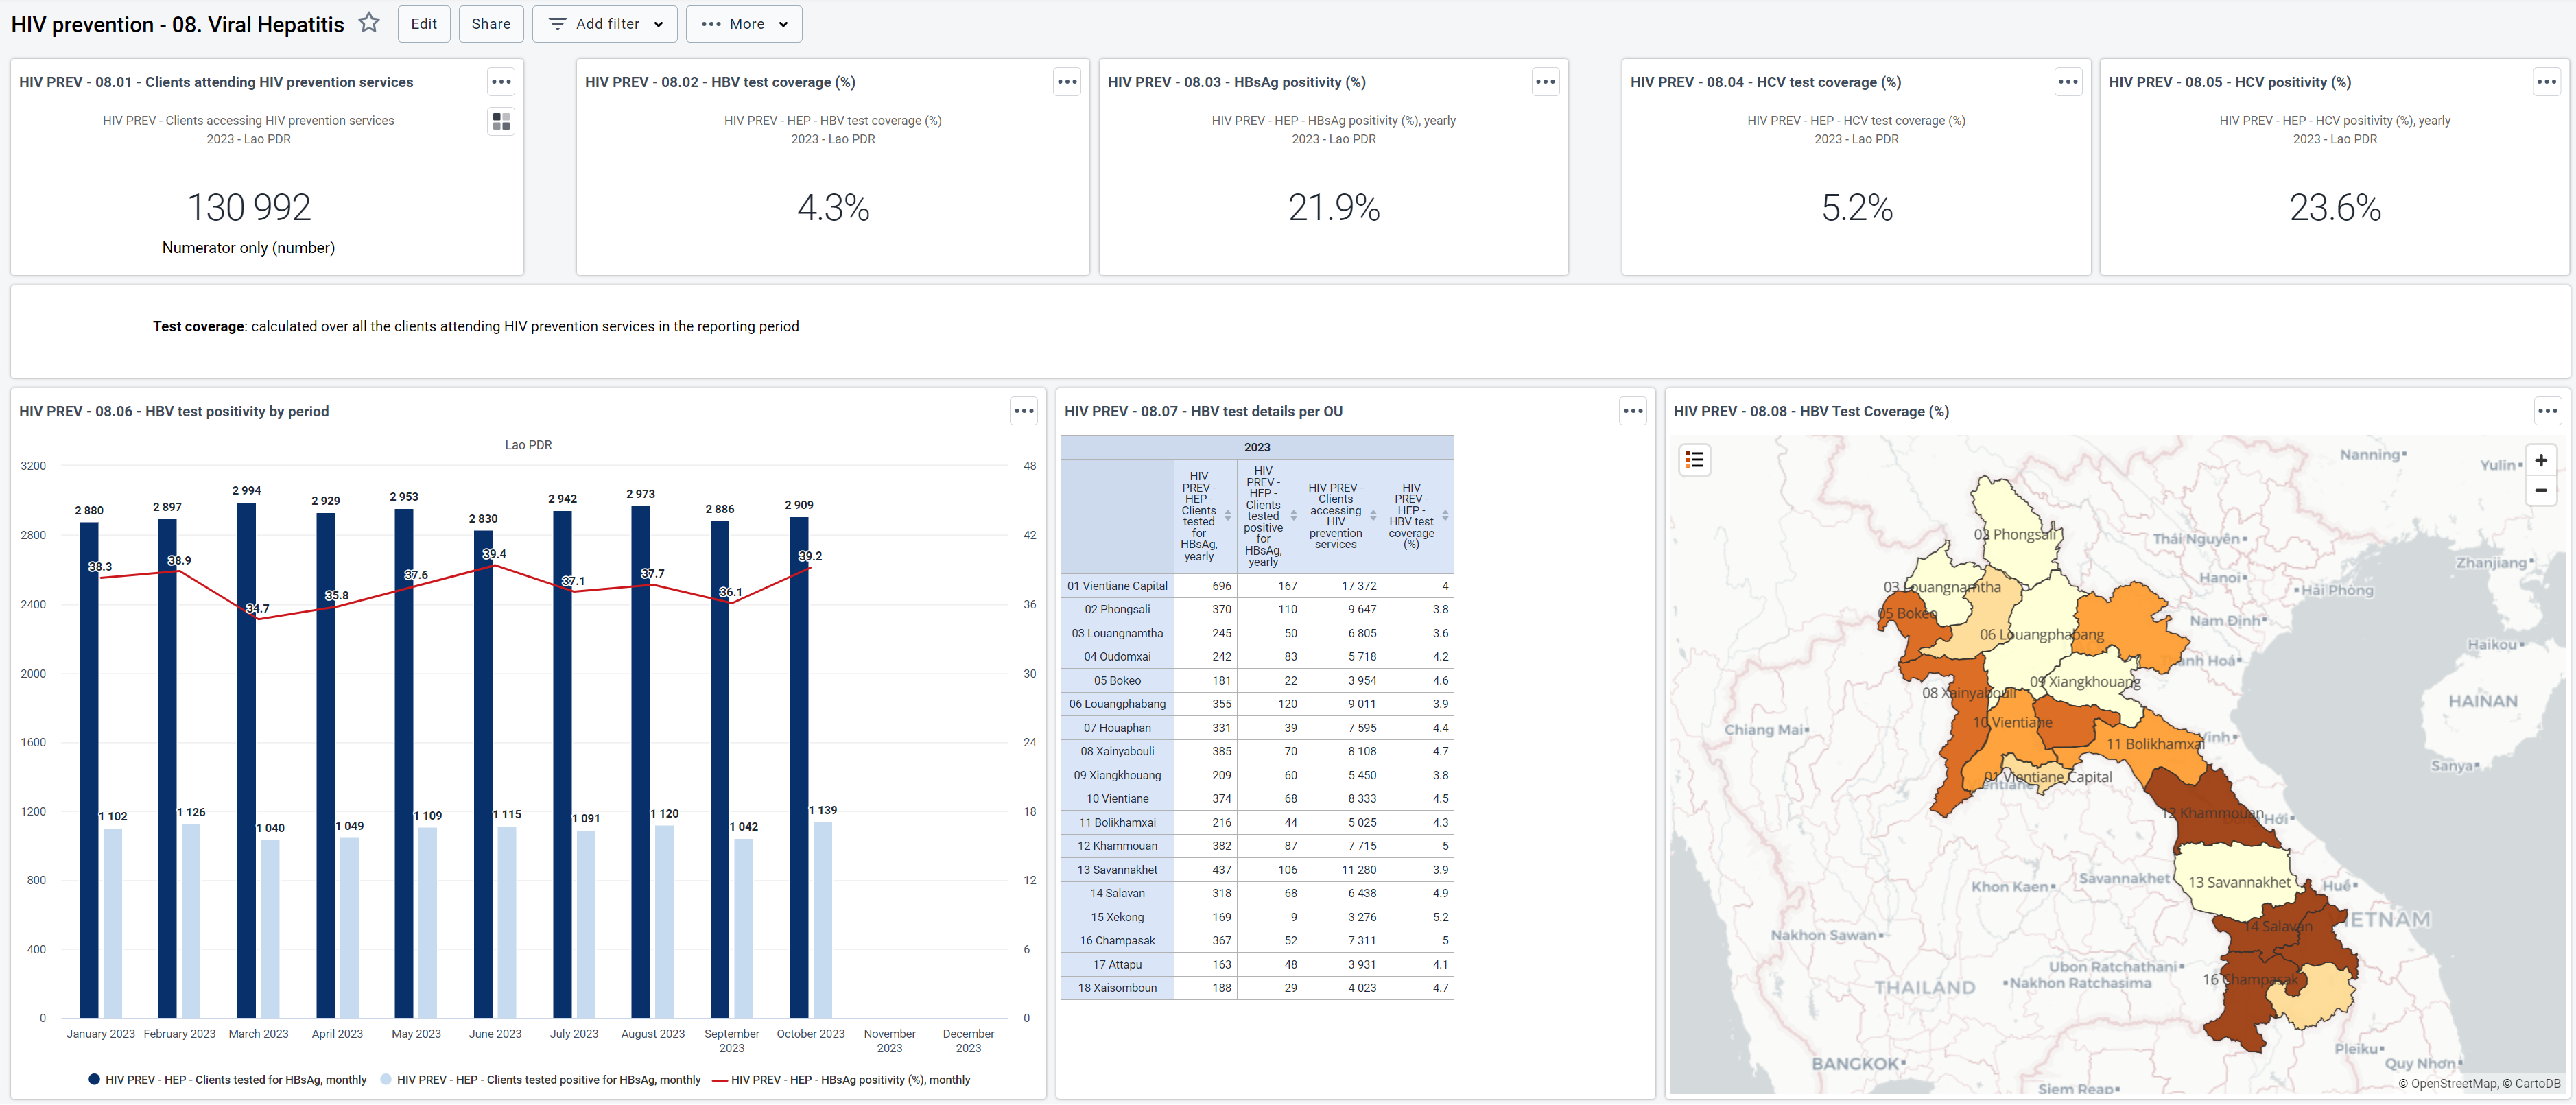Star the dashboard as favorite
The width and height of the screenshot is (2576, 1105).
[x=369, y=23]
